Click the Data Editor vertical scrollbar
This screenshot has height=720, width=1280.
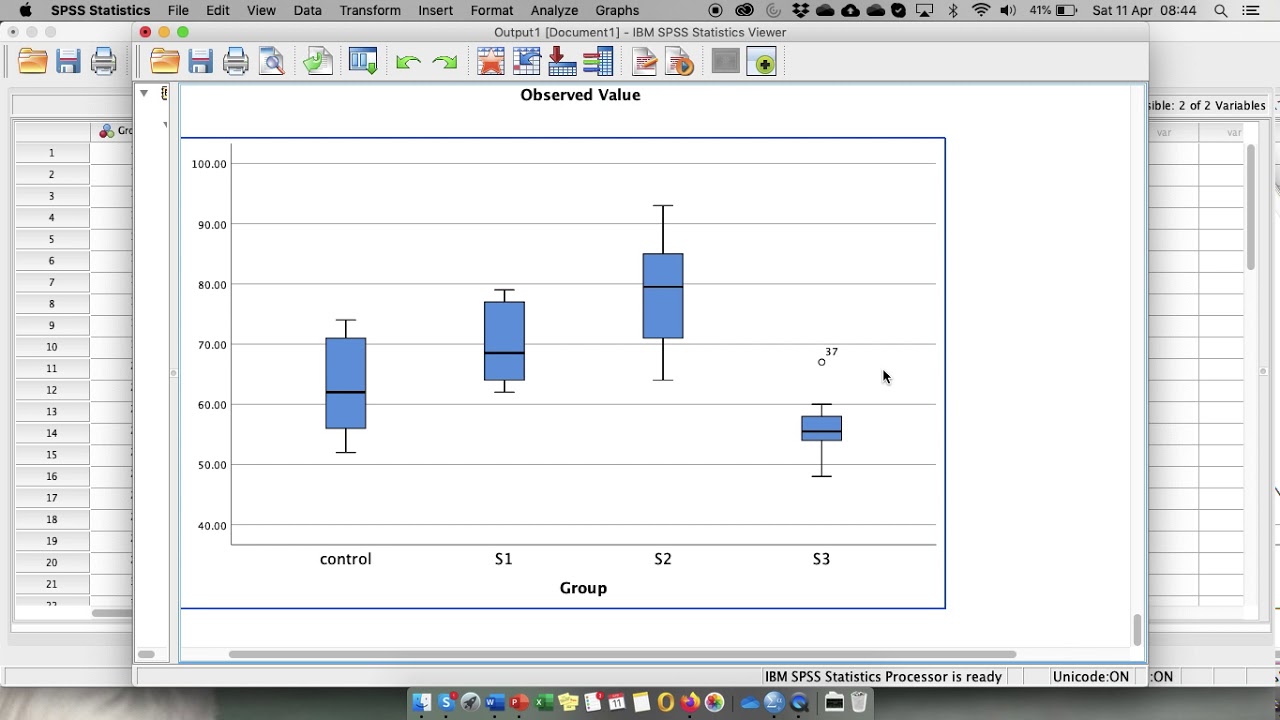tap(1250, 207)
